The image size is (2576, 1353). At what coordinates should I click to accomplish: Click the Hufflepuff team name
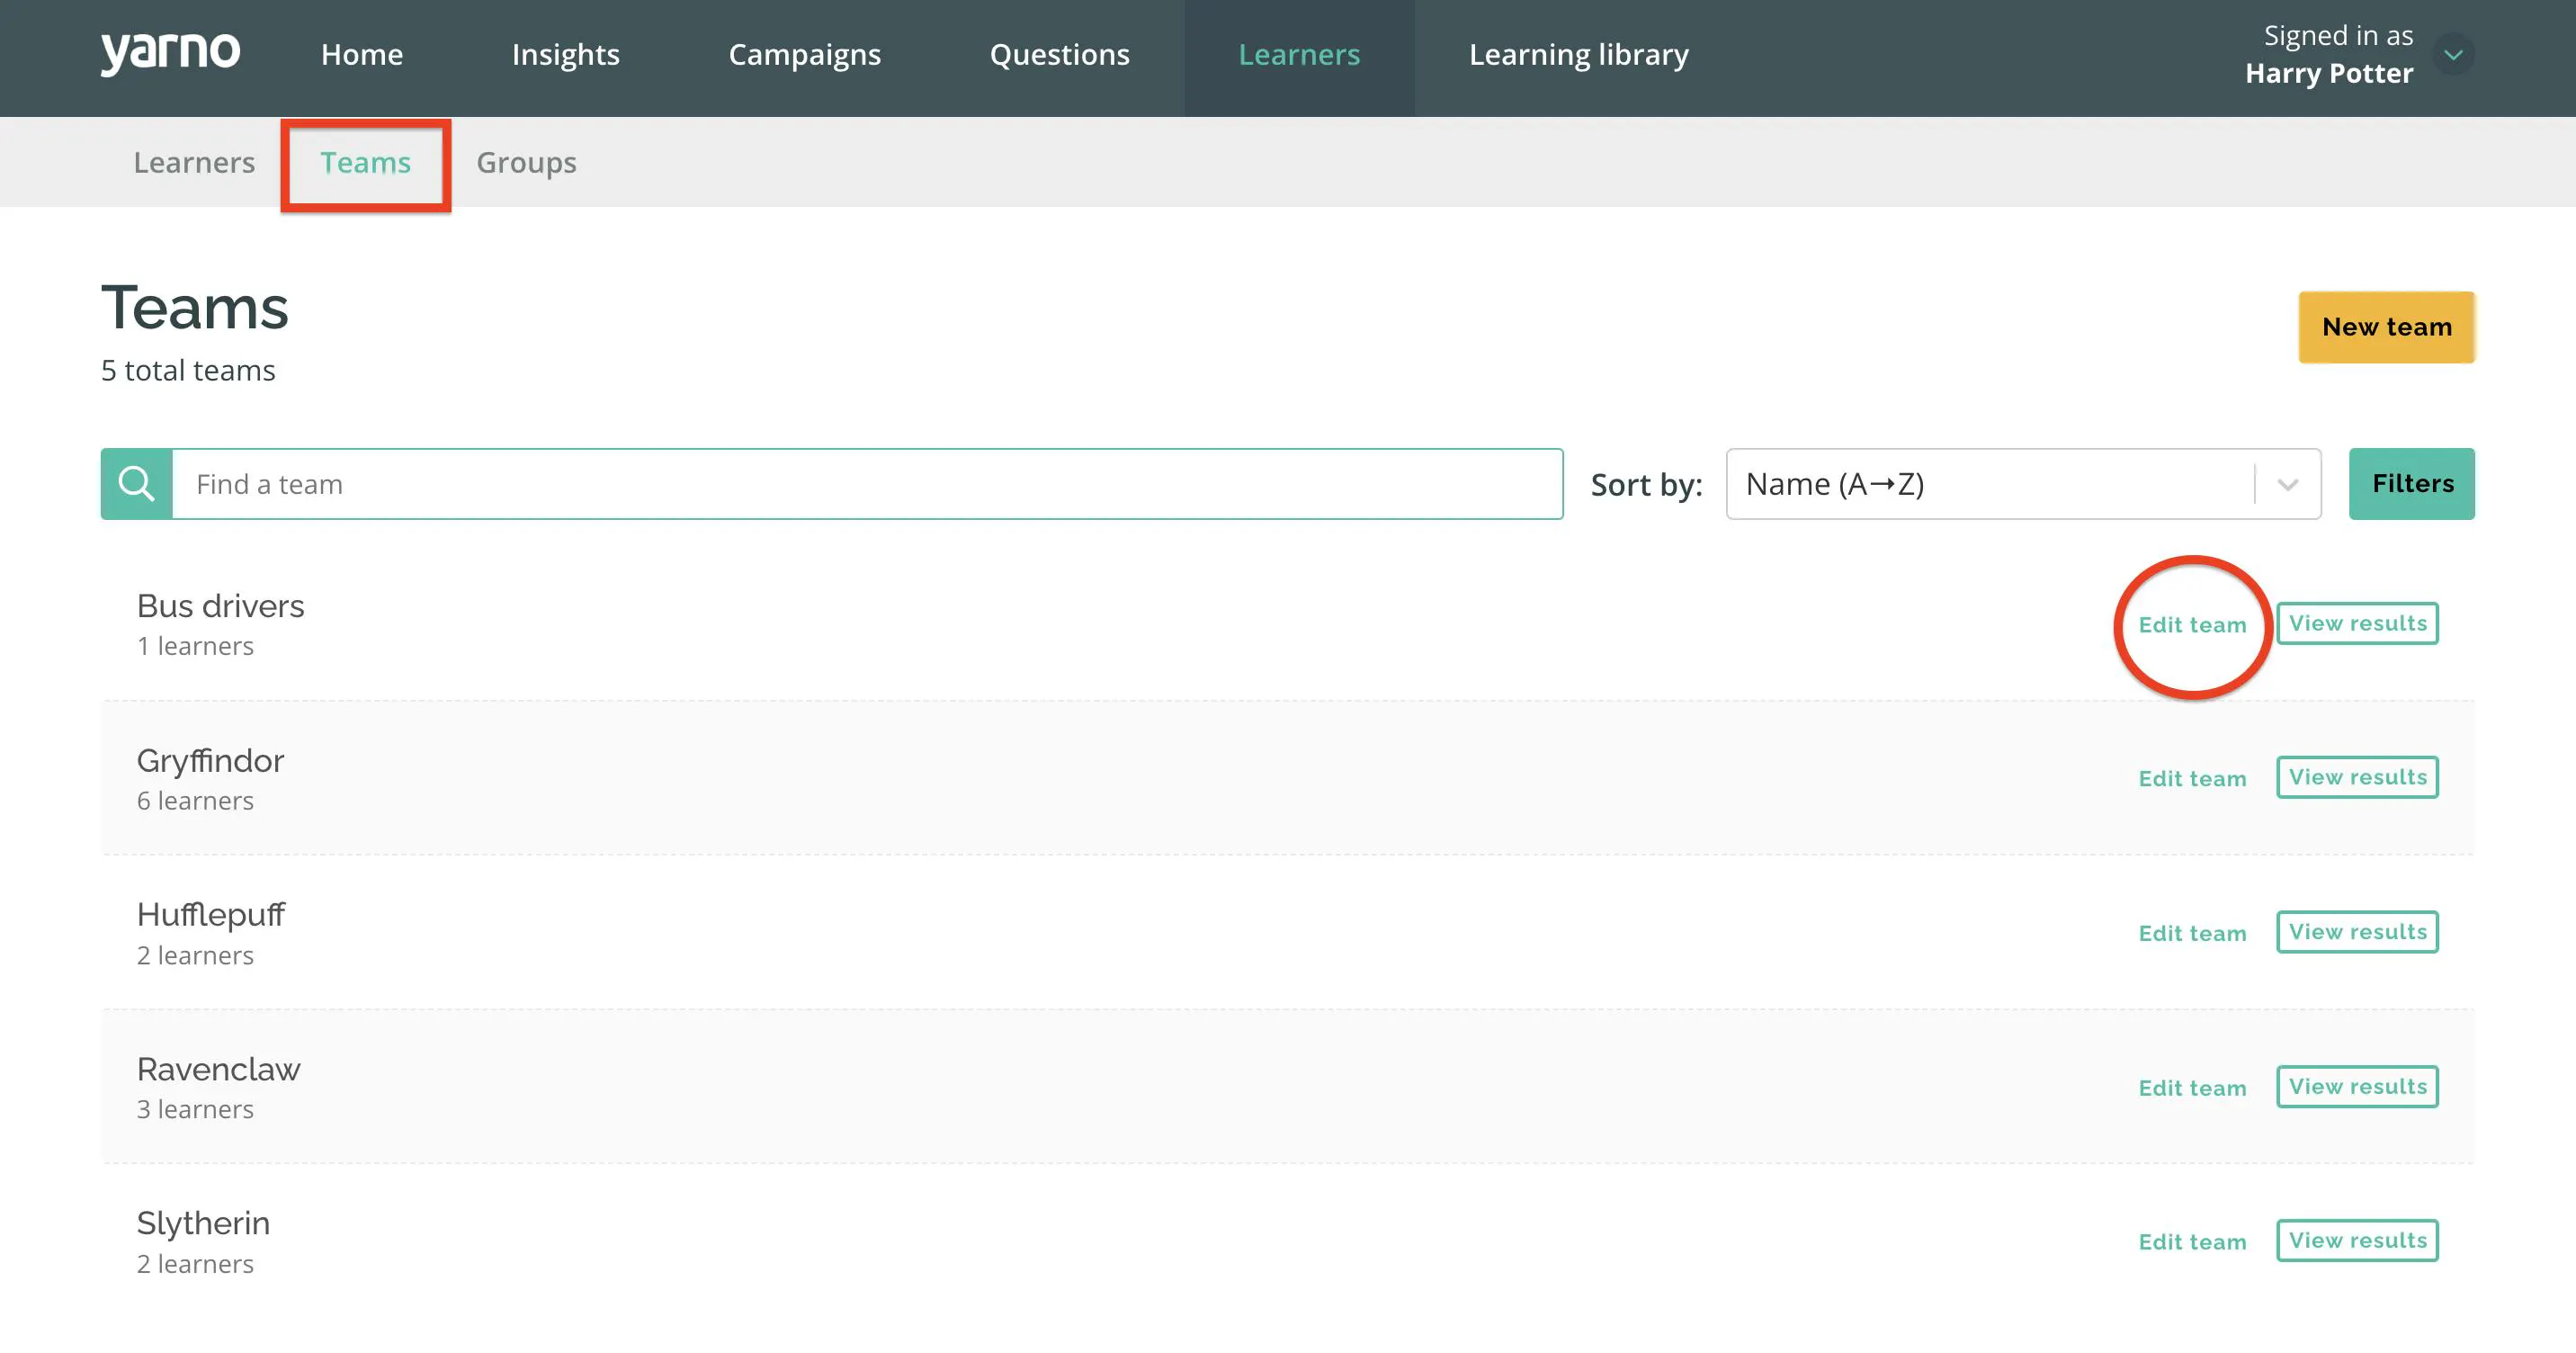pos(211,915)
